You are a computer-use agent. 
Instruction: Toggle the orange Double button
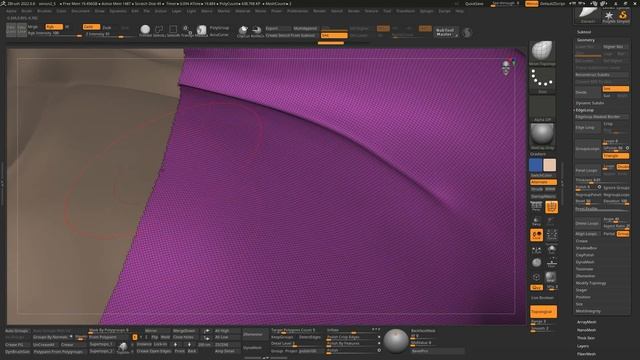point(623,167)
